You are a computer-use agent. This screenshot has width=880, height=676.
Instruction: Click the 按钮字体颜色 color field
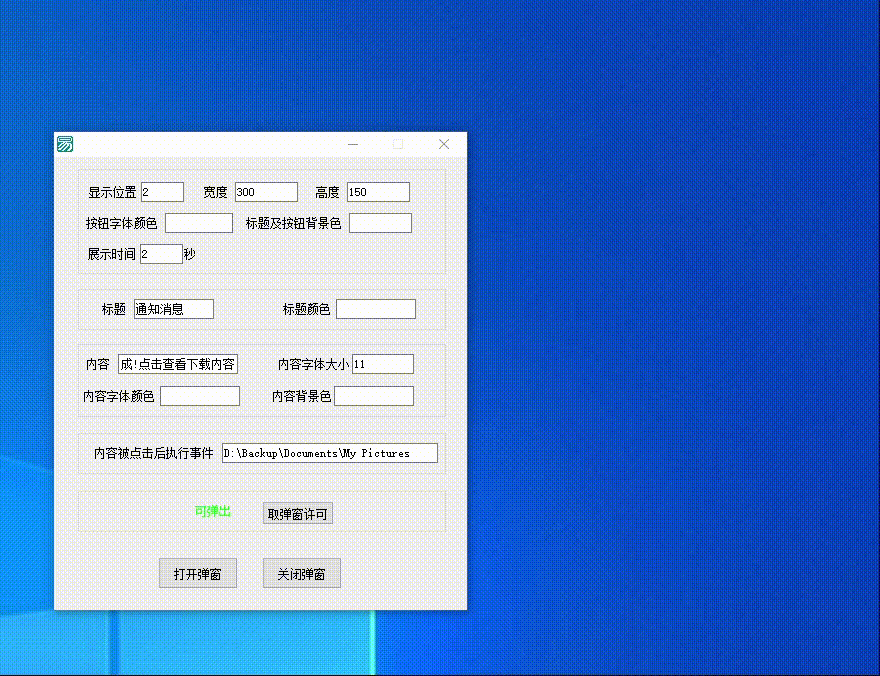[199, 223]
